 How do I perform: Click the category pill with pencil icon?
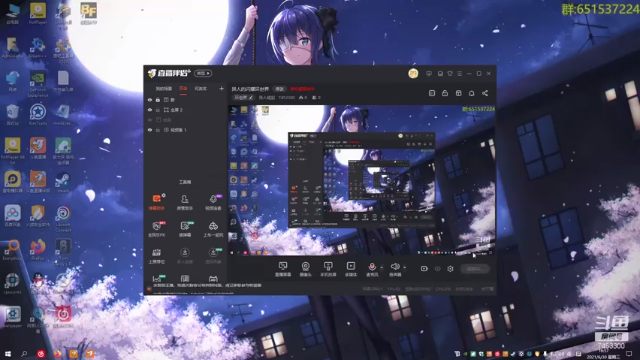pyautogui.click(x=243, y=98)
